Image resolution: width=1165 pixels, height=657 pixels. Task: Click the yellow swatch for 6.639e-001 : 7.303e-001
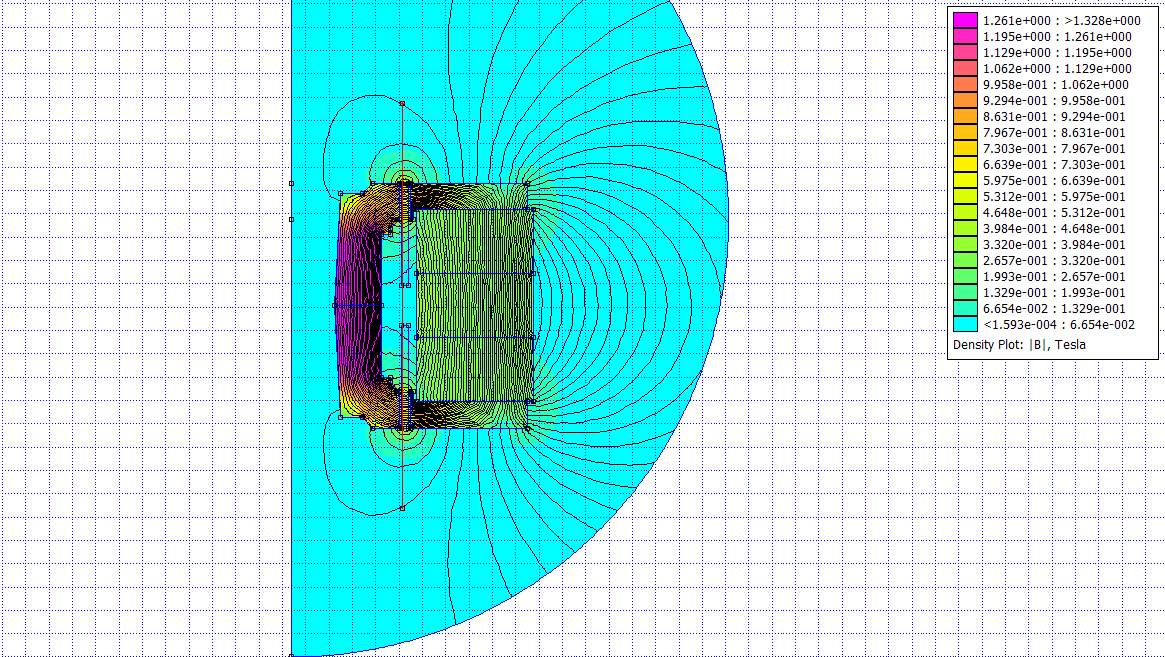[965, 164]
